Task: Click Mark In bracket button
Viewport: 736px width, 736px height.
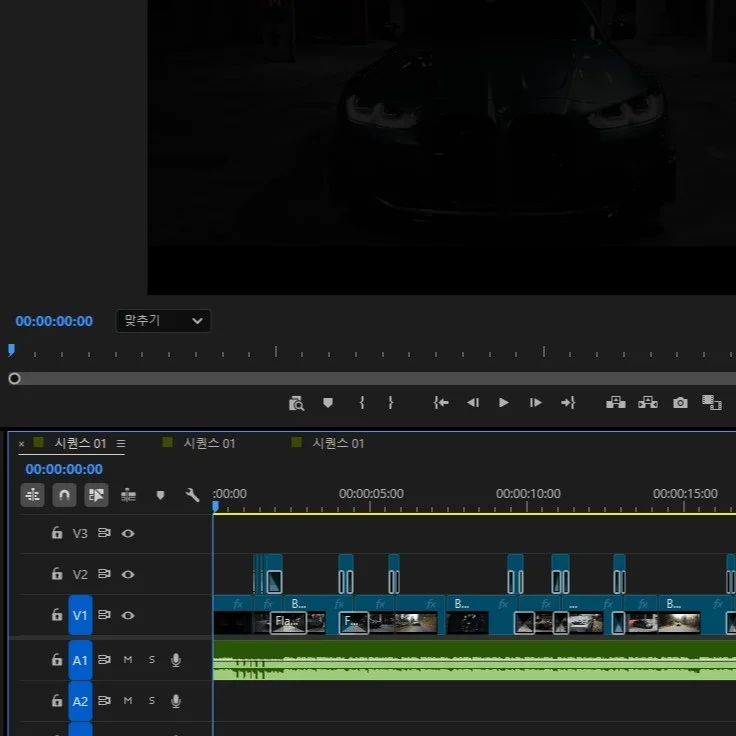Action: (362, 403)
